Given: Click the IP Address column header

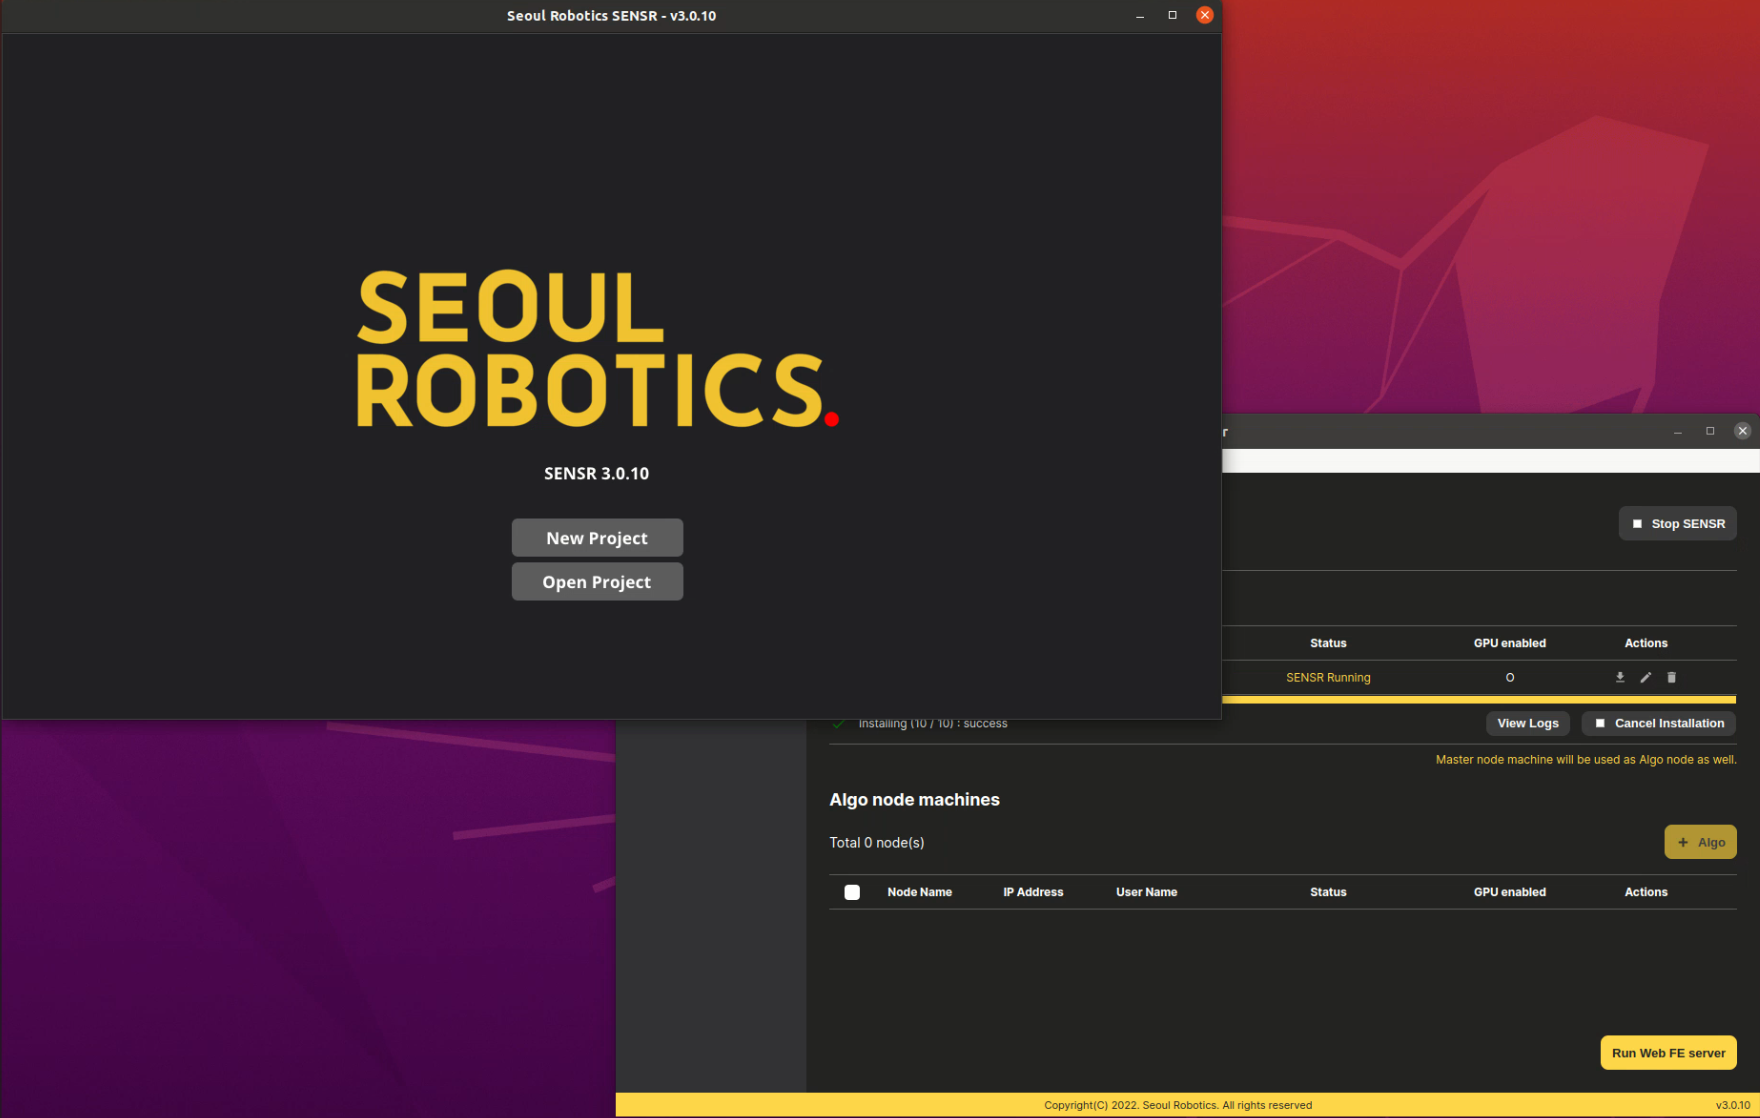Looking at the screenshot, I should pyautogui.click(x=1033, y=892).
